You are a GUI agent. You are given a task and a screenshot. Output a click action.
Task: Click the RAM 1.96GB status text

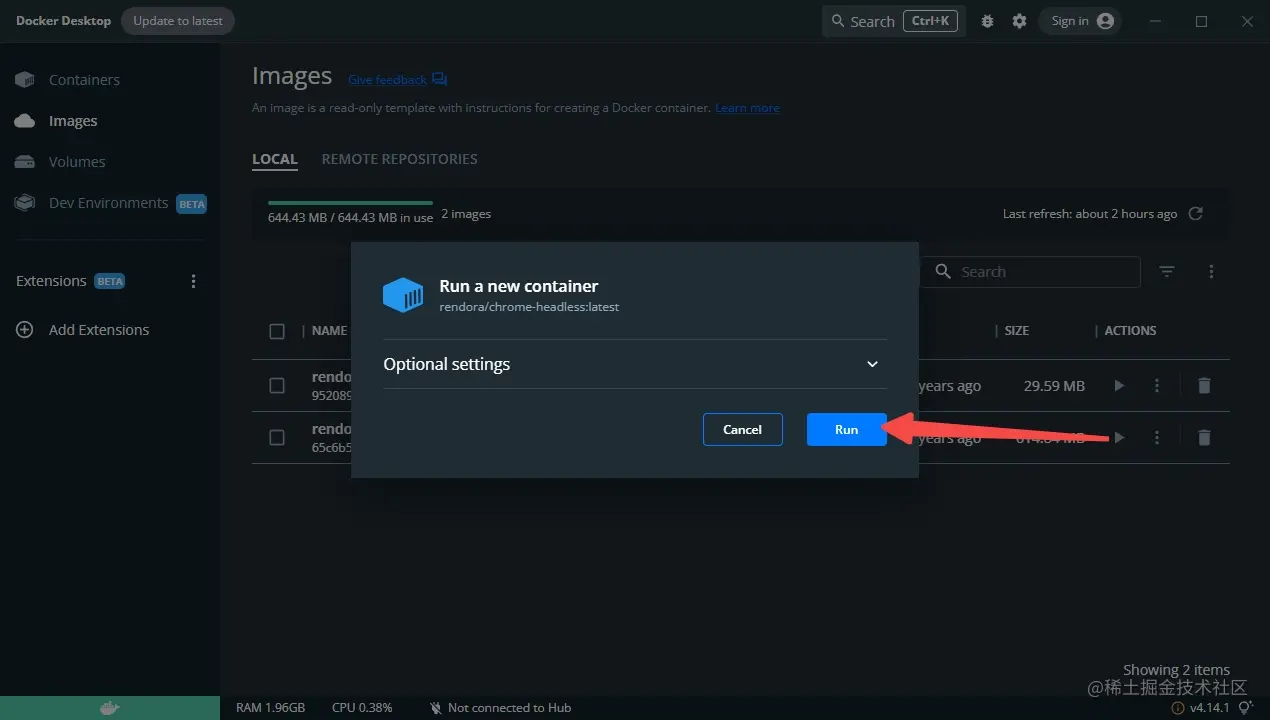pos(270,708)
